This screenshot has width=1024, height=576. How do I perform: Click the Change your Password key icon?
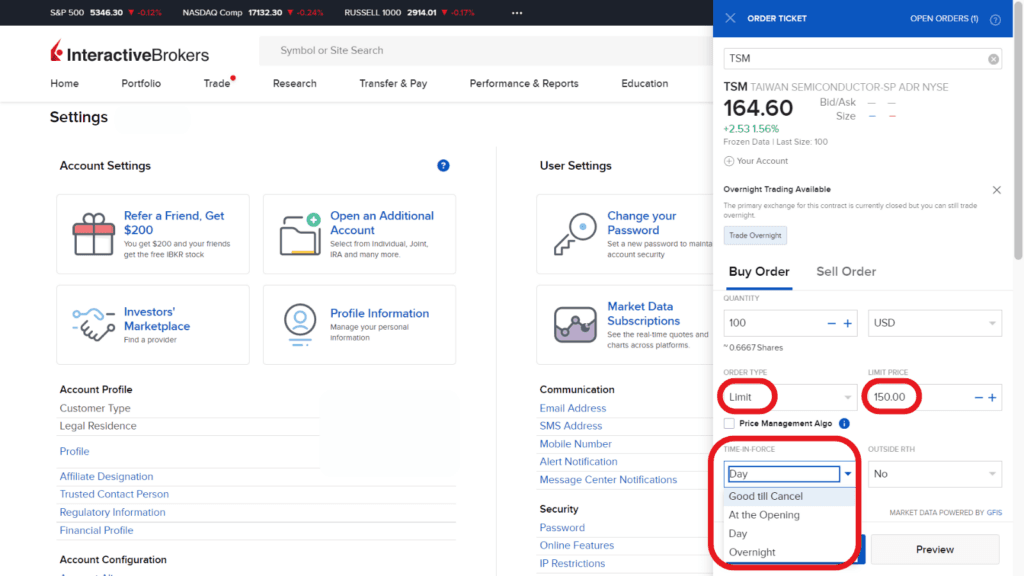pos(572,233)
